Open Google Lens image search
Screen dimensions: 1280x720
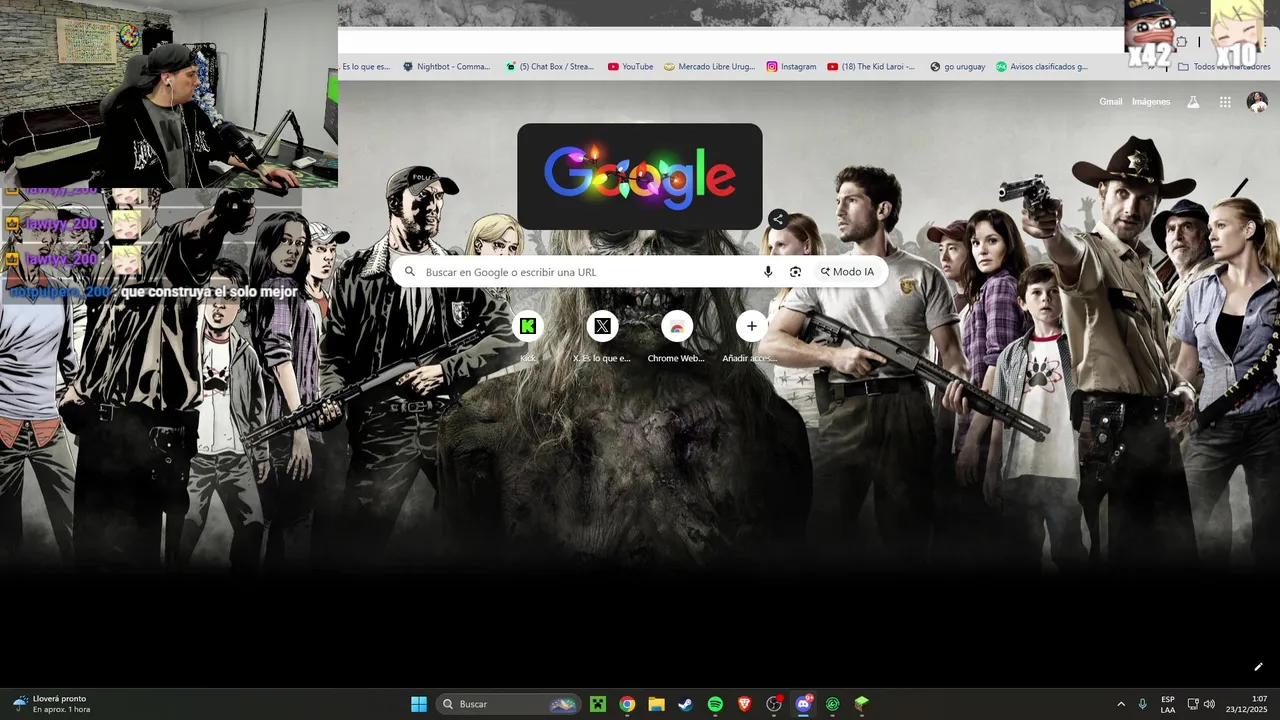(x=795, y=272)
